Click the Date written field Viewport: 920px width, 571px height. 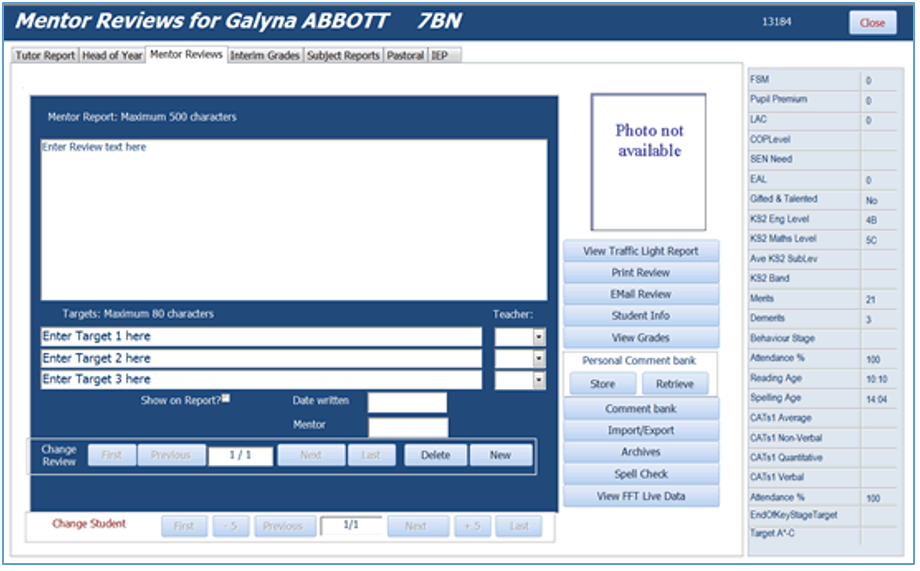point(407,403)
